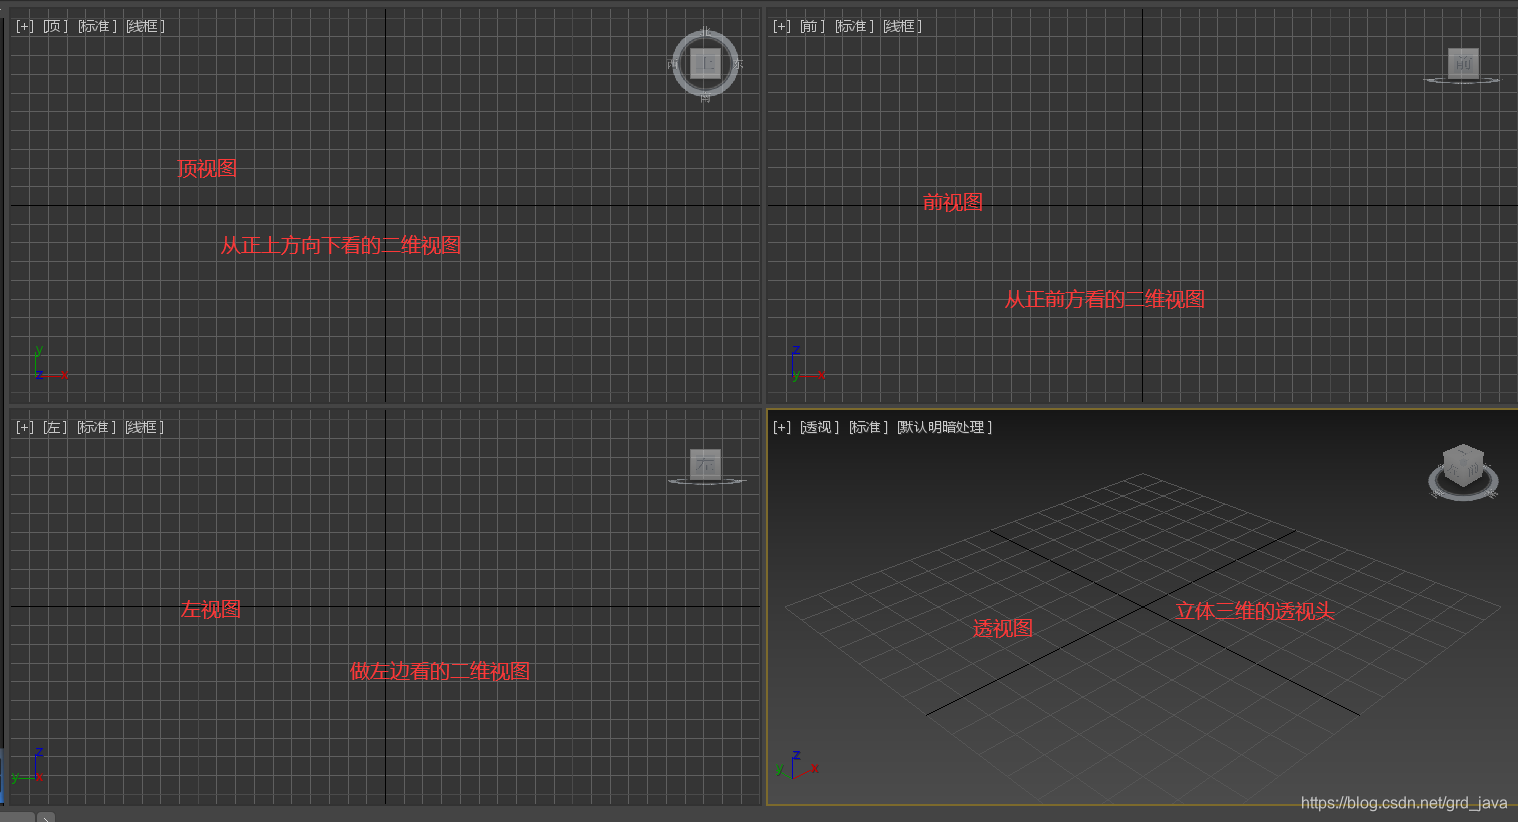
Task: Open [标准] label in Perspective viewport
Action: 868,427
